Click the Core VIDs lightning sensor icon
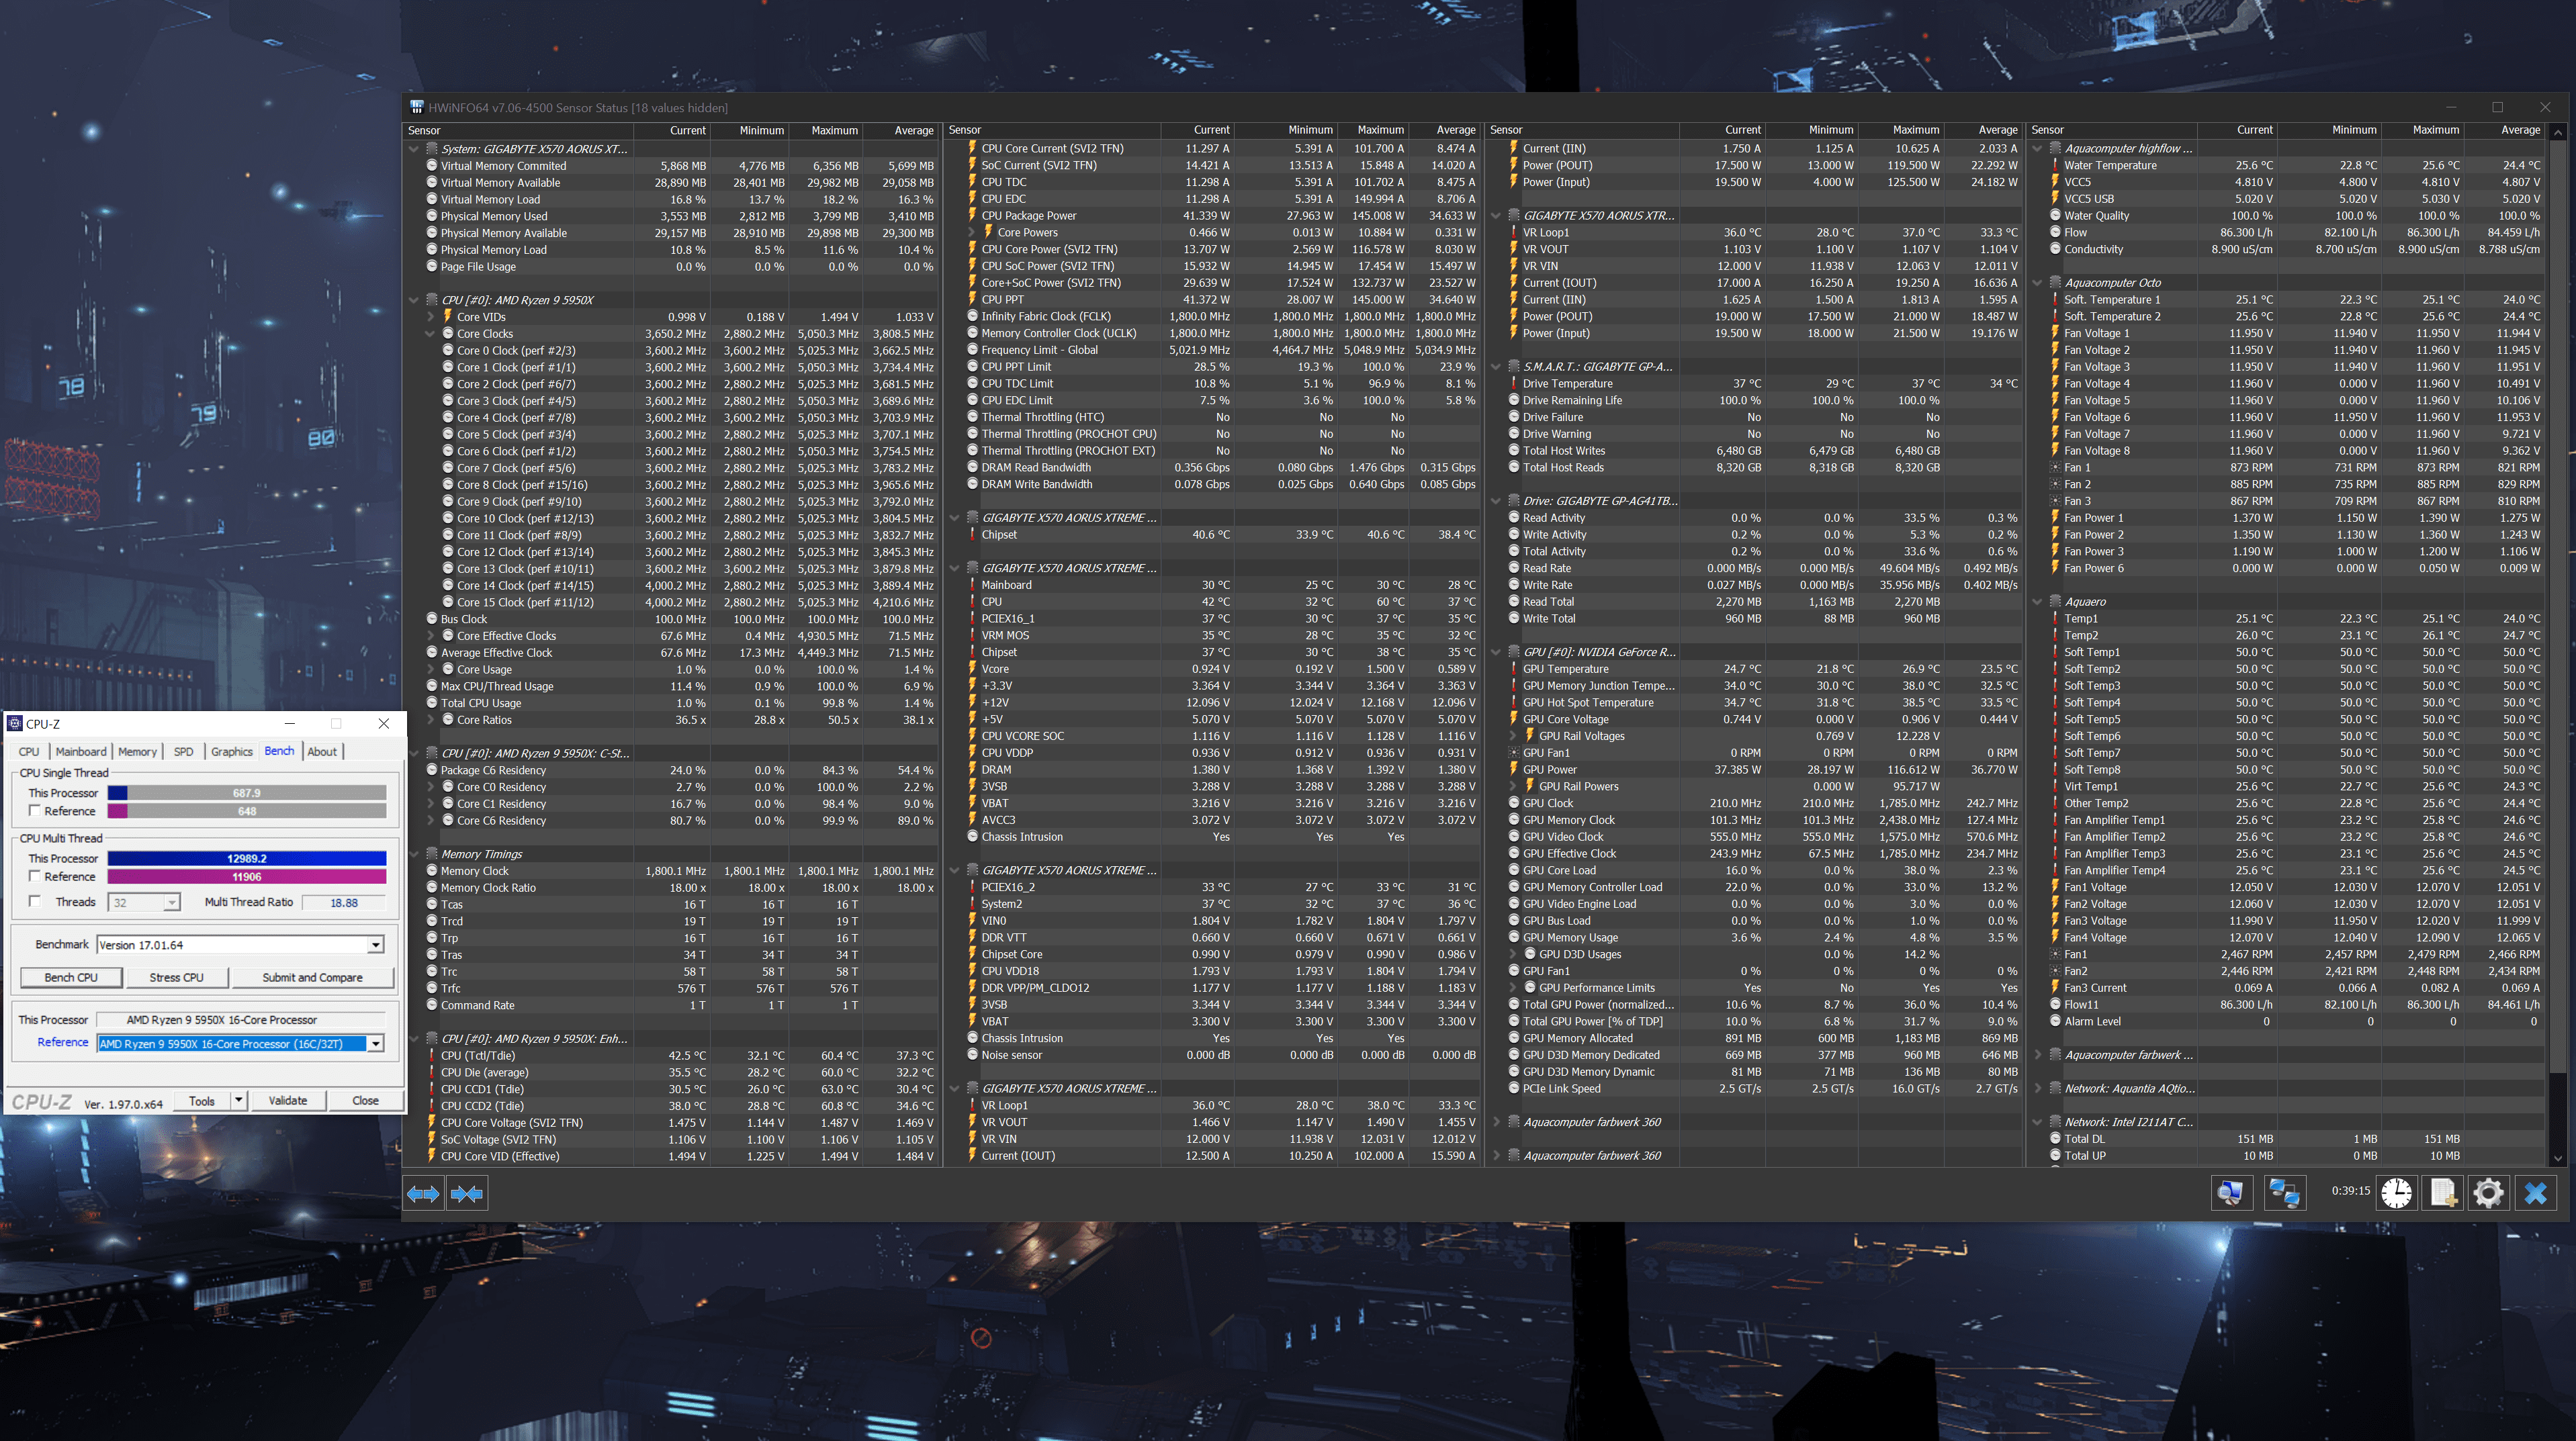Screen dimensions: 2576x1441 [448, 317]
